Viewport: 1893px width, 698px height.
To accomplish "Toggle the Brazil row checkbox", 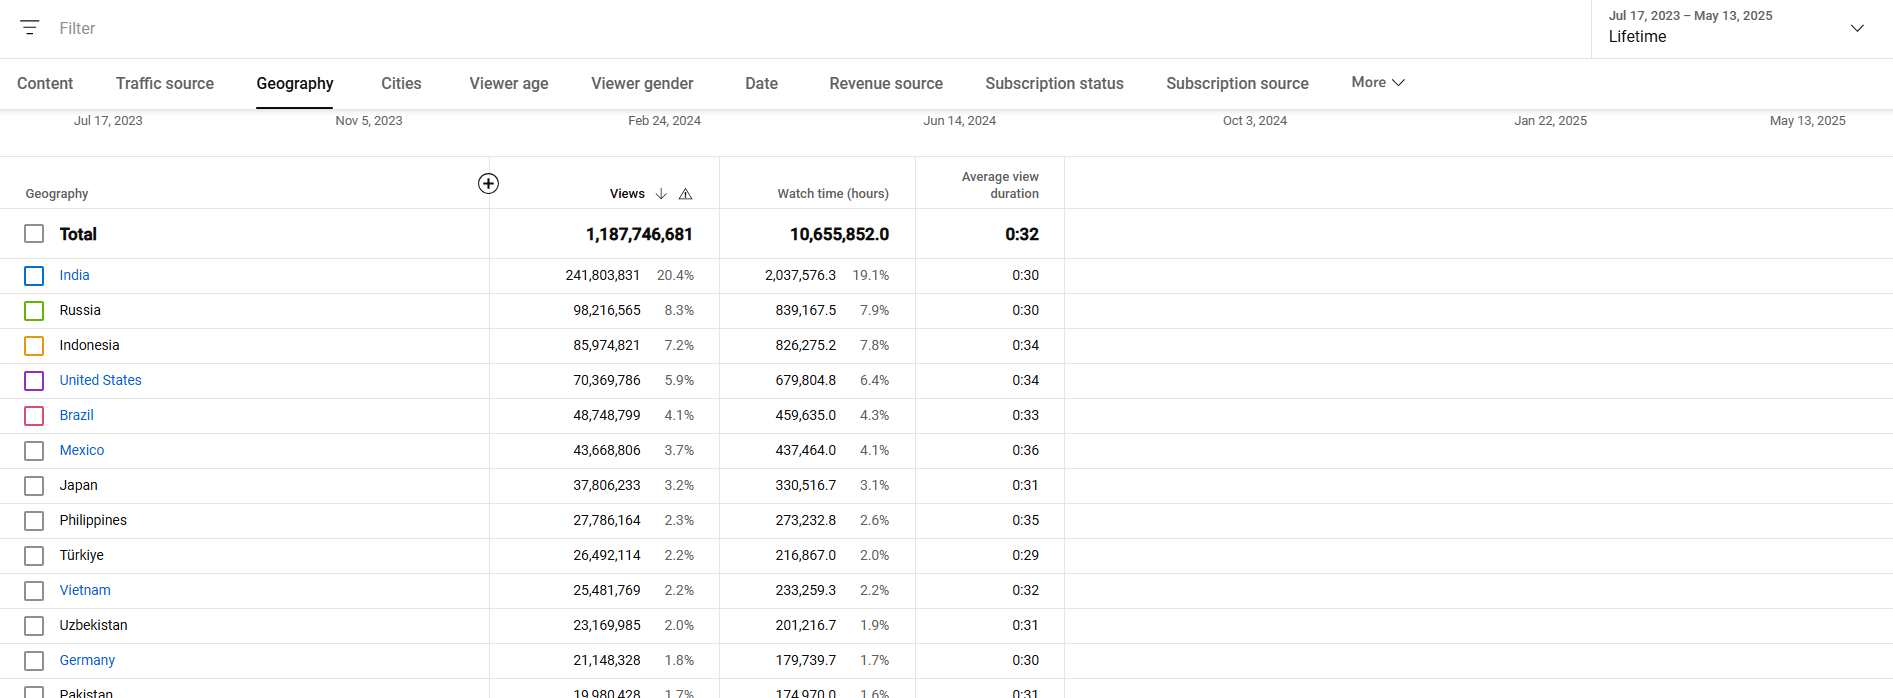I will click(34, 416).
